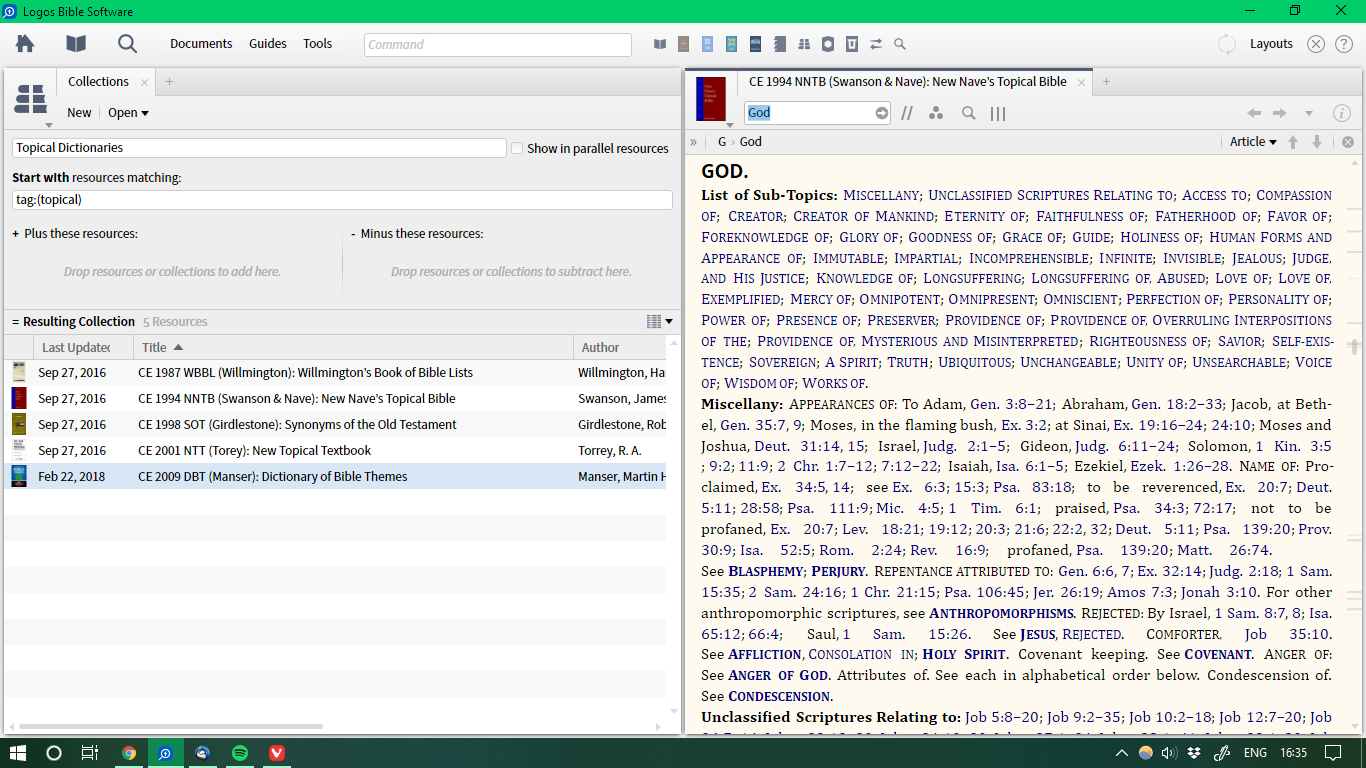This screenshot has height=768, width=1366.
Task: Click into the Command box
Action: click(x=498, y=44)
